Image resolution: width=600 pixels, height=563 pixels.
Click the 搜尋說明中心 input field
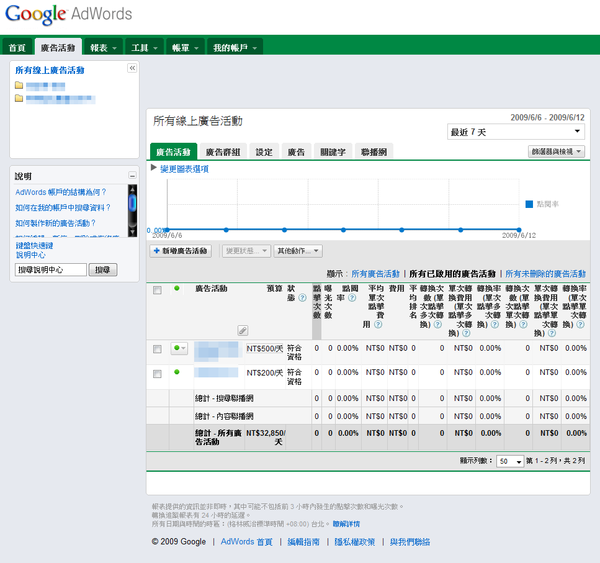pos(51,269)
